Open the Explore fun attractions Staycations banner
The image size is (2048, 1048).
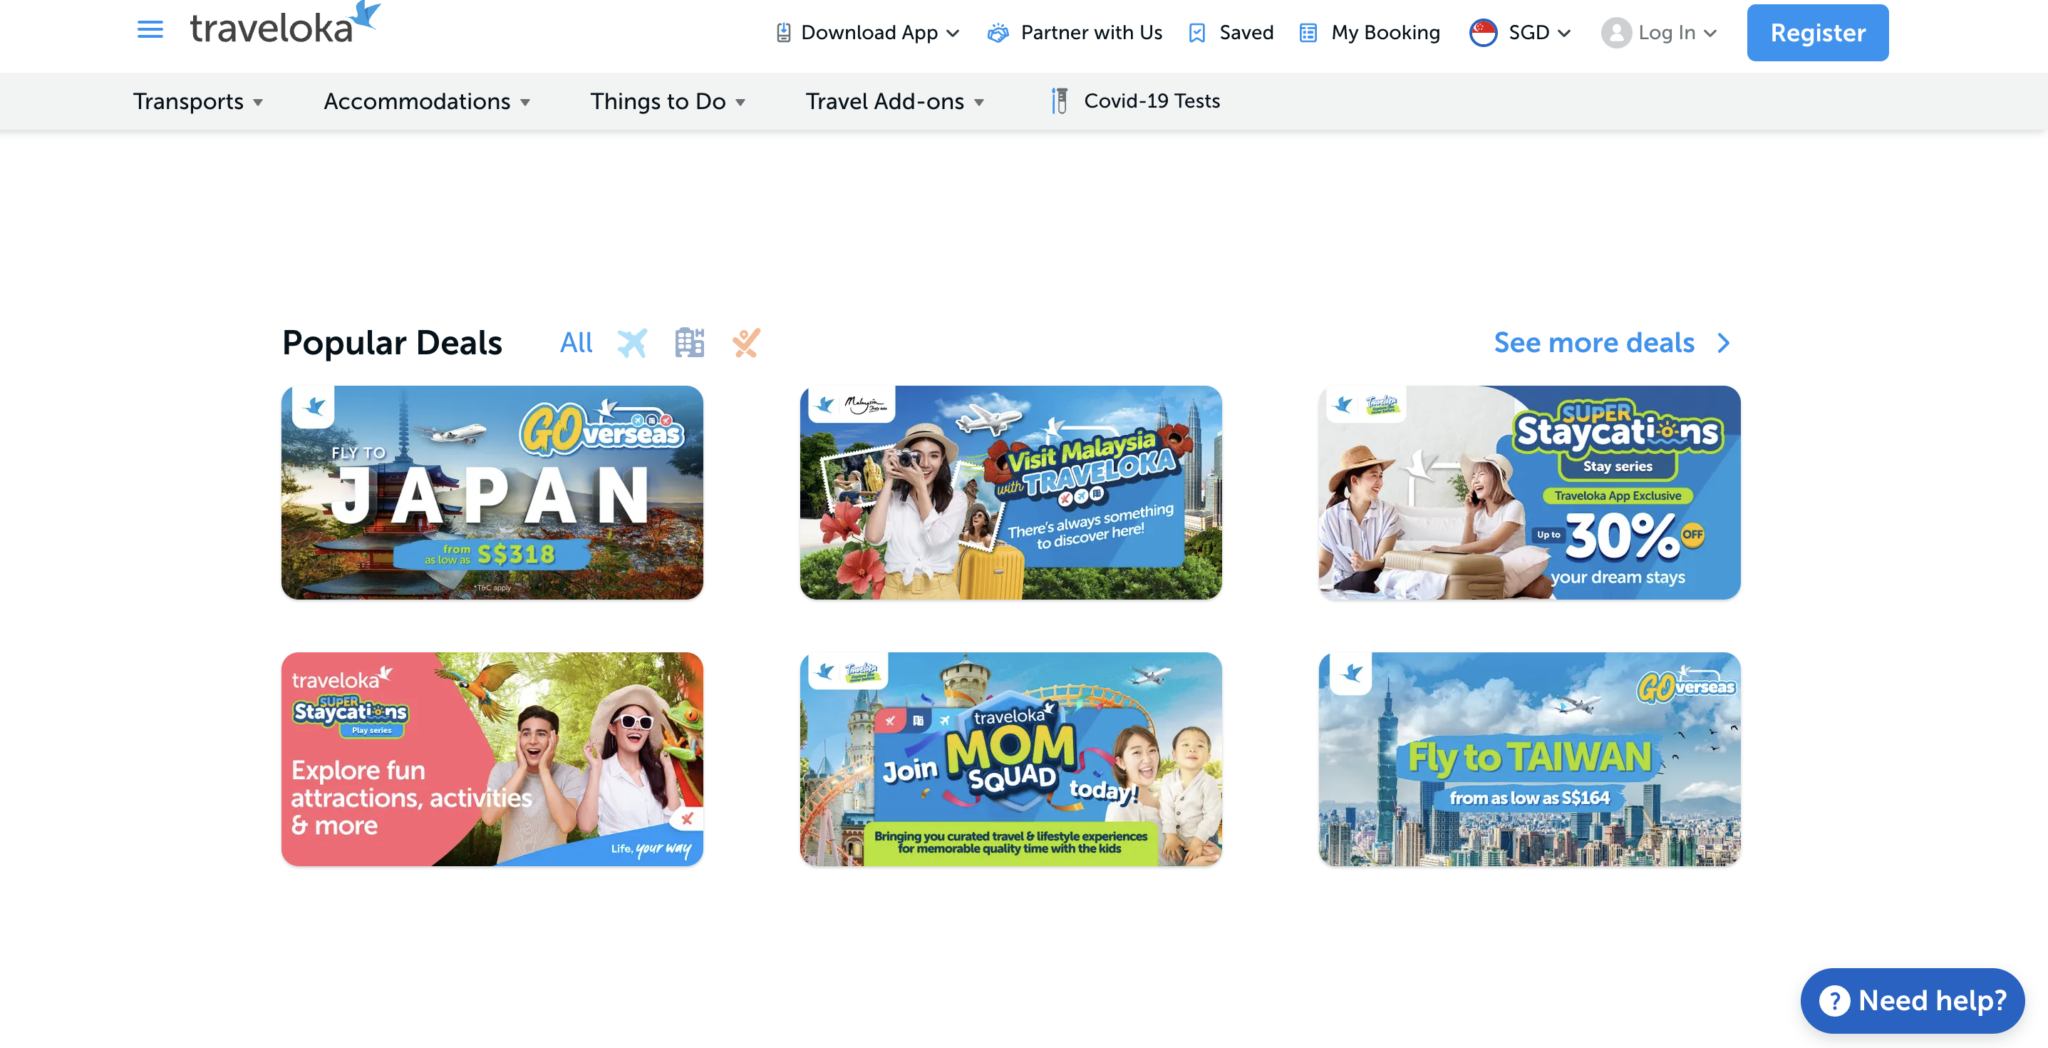pos(492,759)
